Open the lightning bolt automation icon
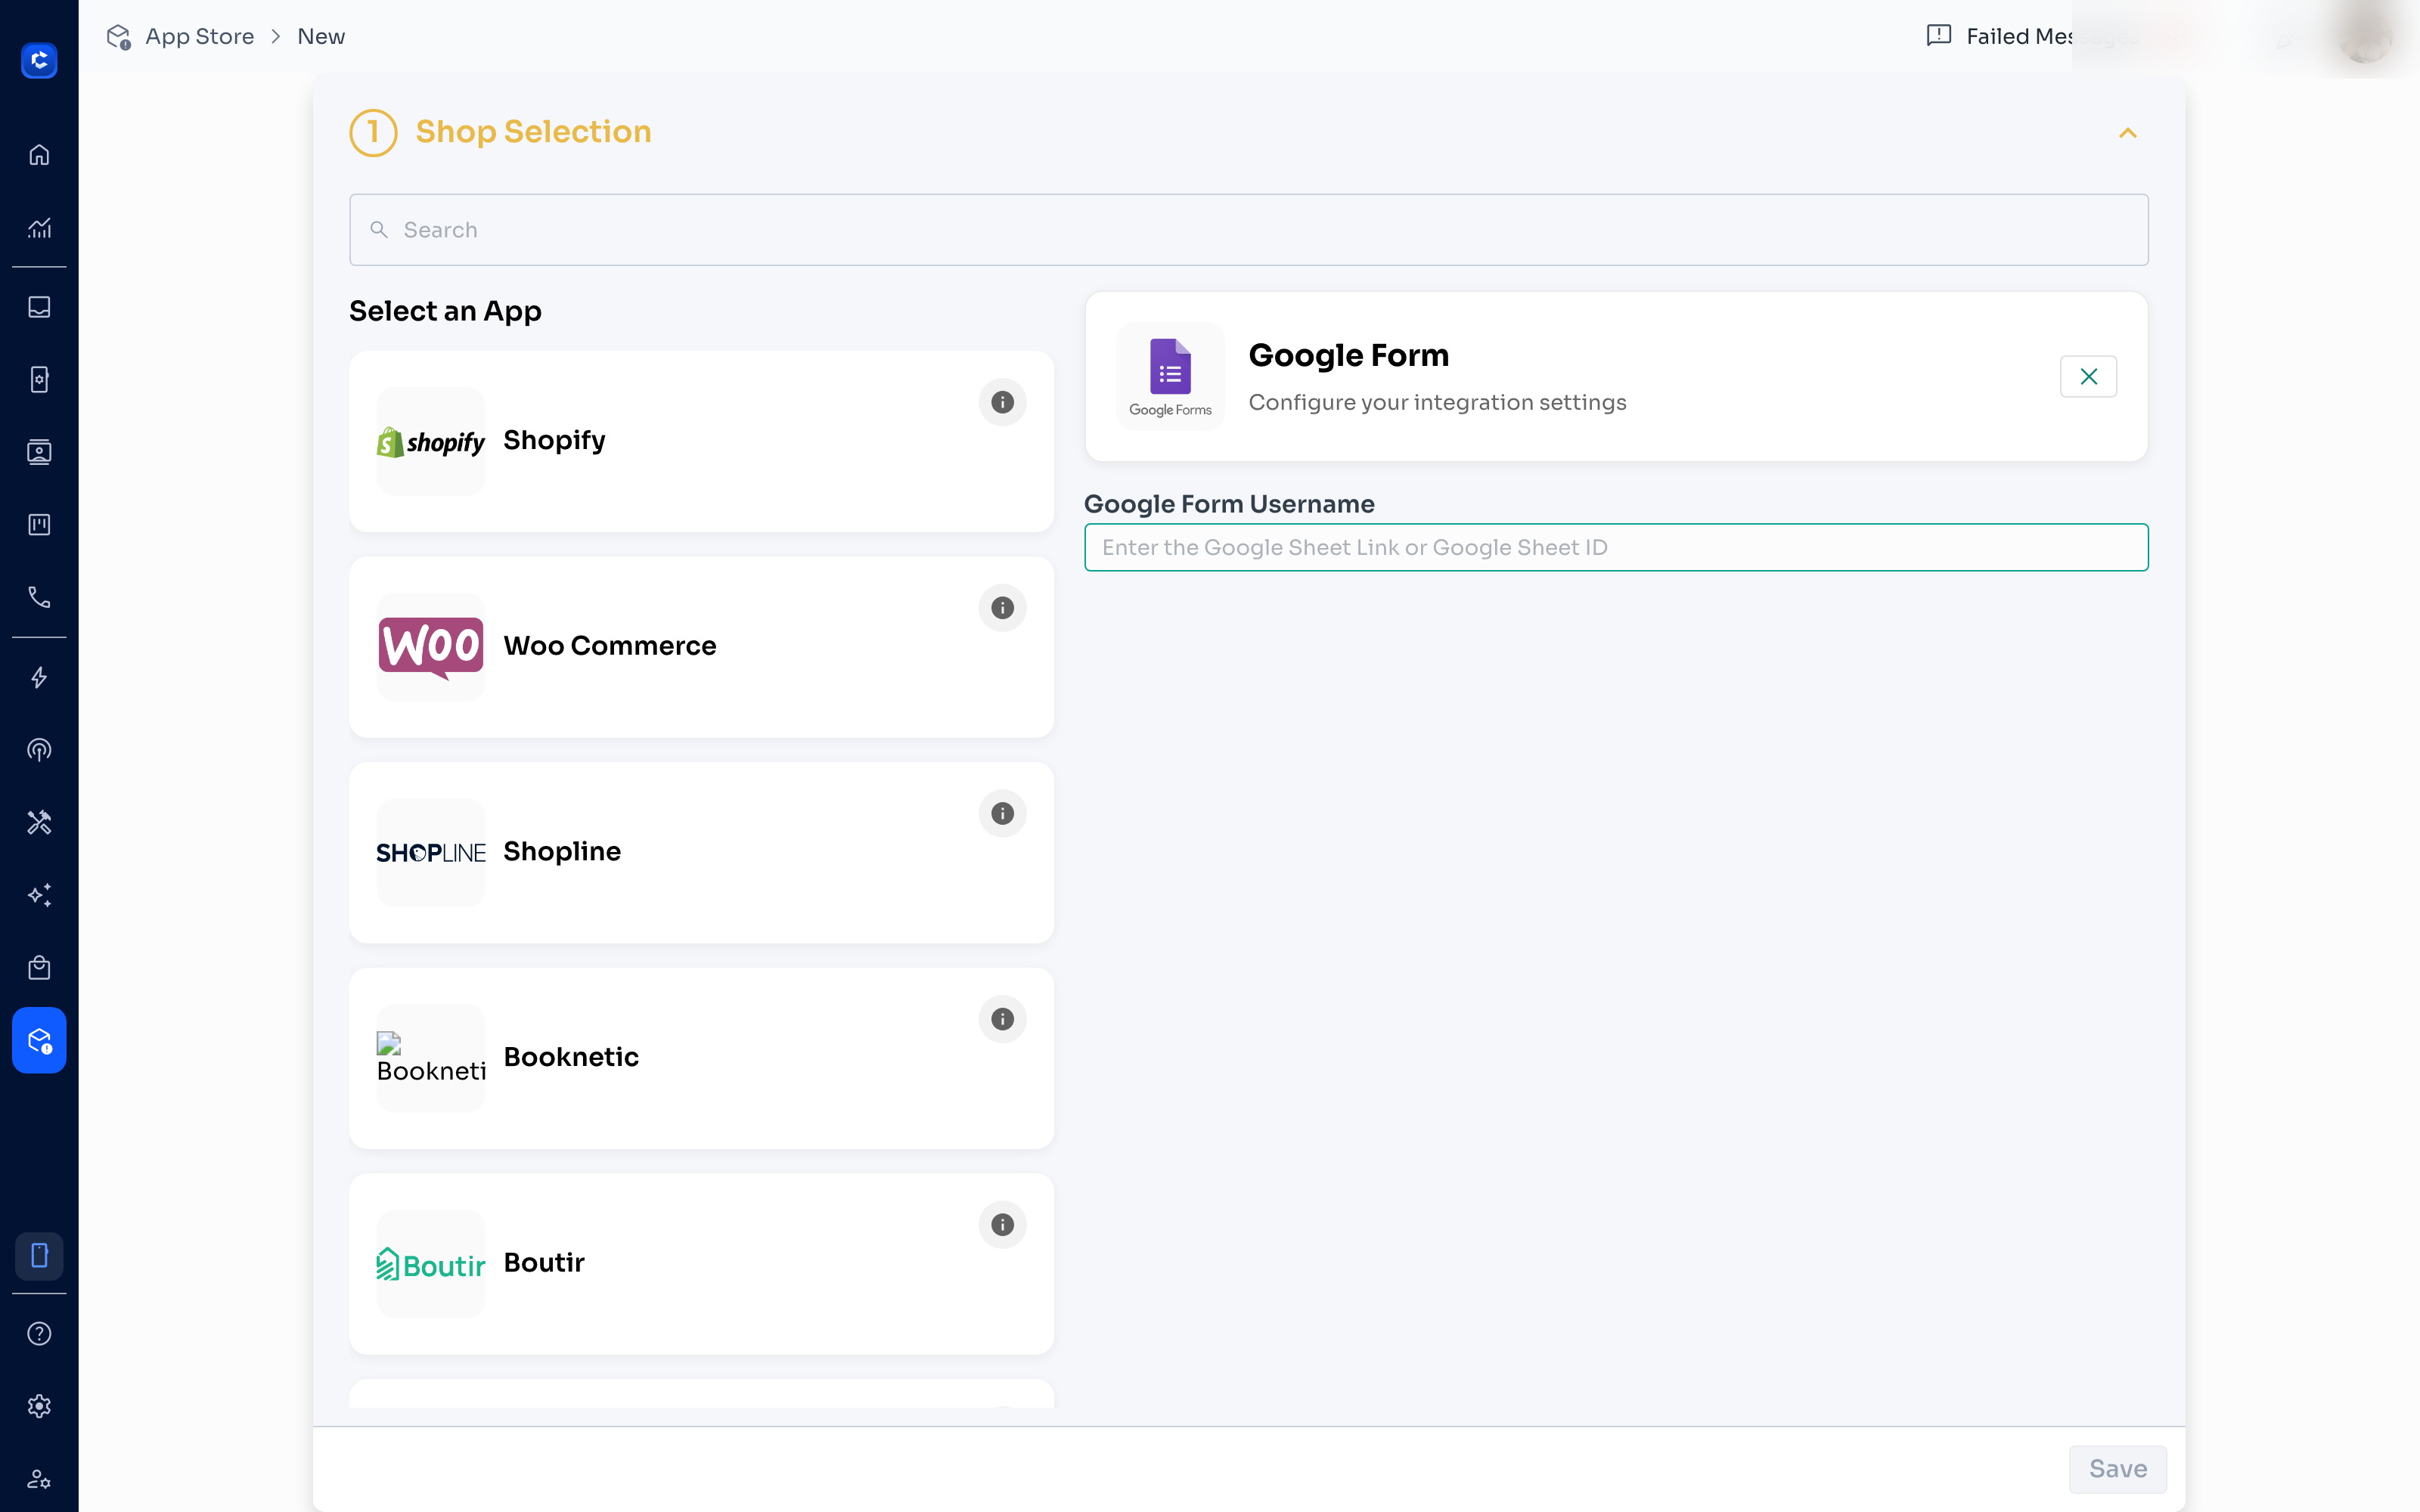 pos(39,678)
